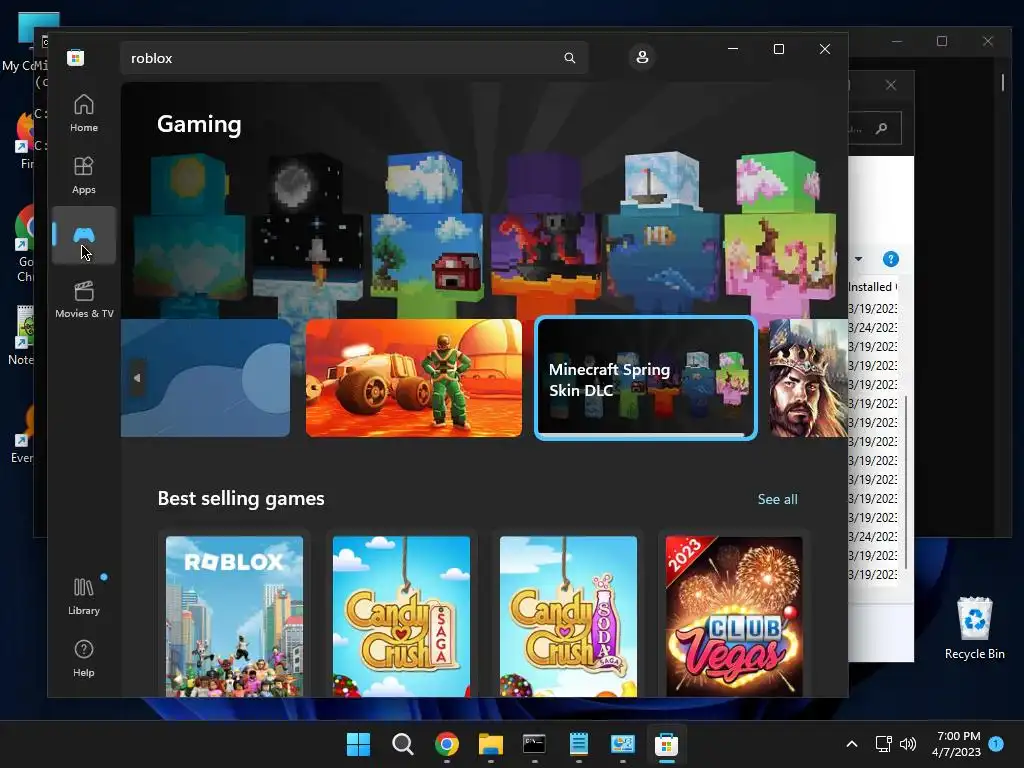
Task: Open network status tray icon
Action: pos(884,744)
